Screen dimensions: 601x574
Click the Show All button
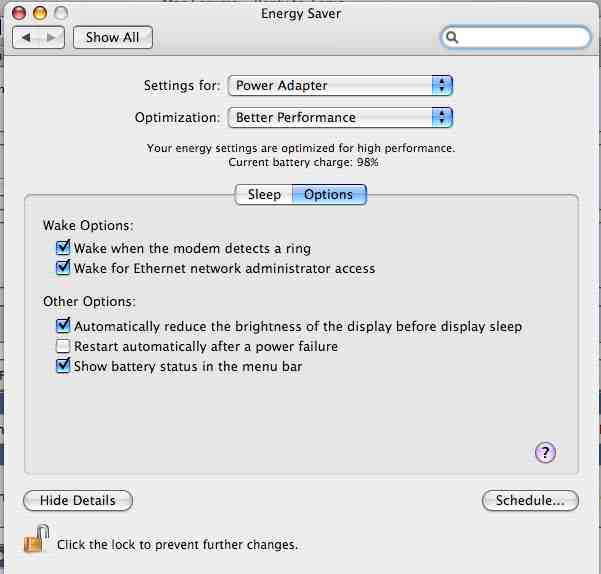click(x=113, y=38)
